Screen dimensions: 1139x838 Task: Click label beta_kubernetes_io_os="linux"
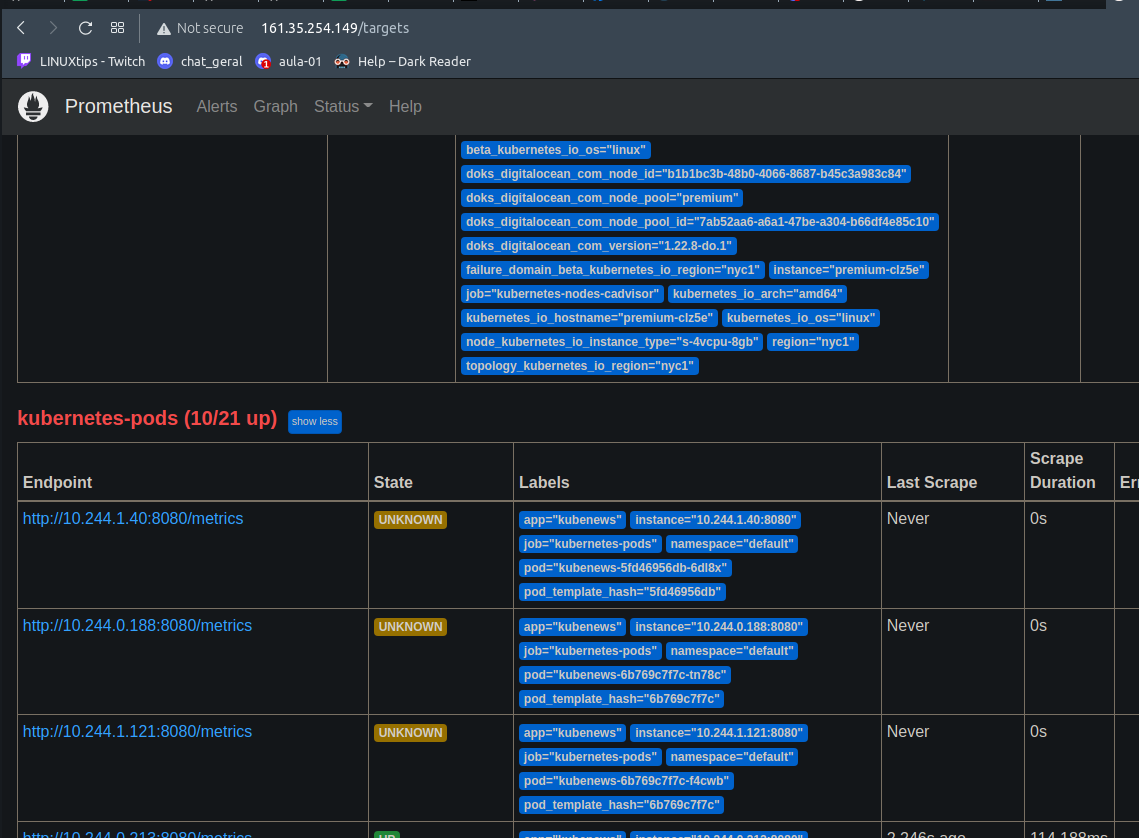coord(556,150)
